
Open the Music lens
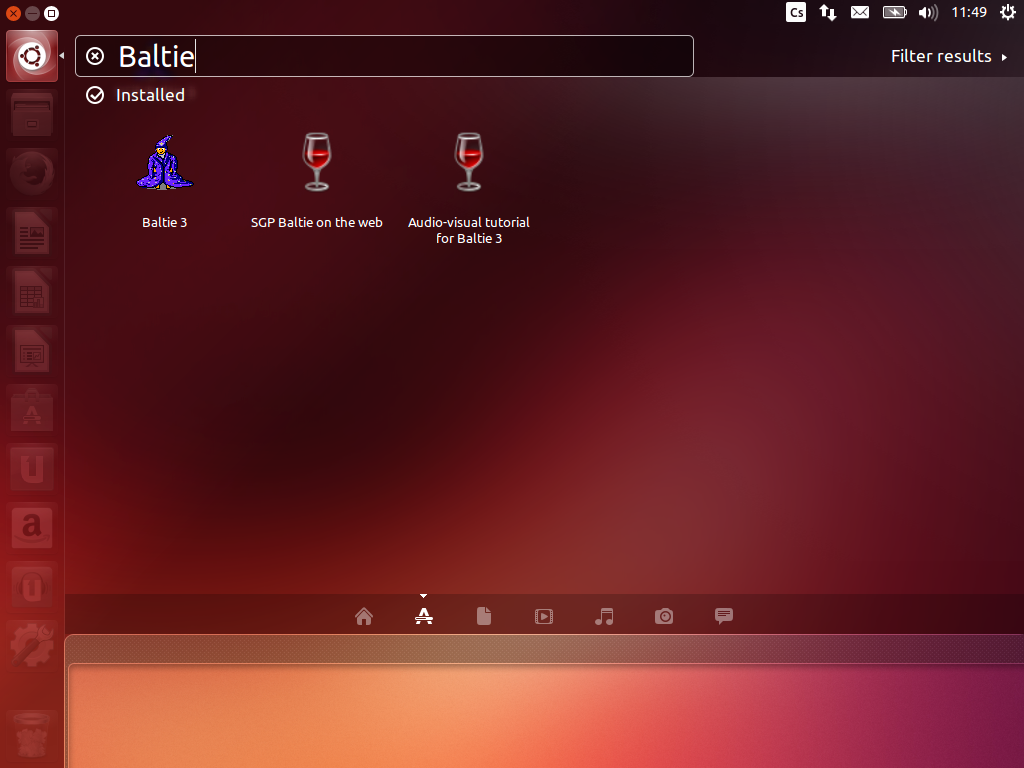[x=604, y=616]
